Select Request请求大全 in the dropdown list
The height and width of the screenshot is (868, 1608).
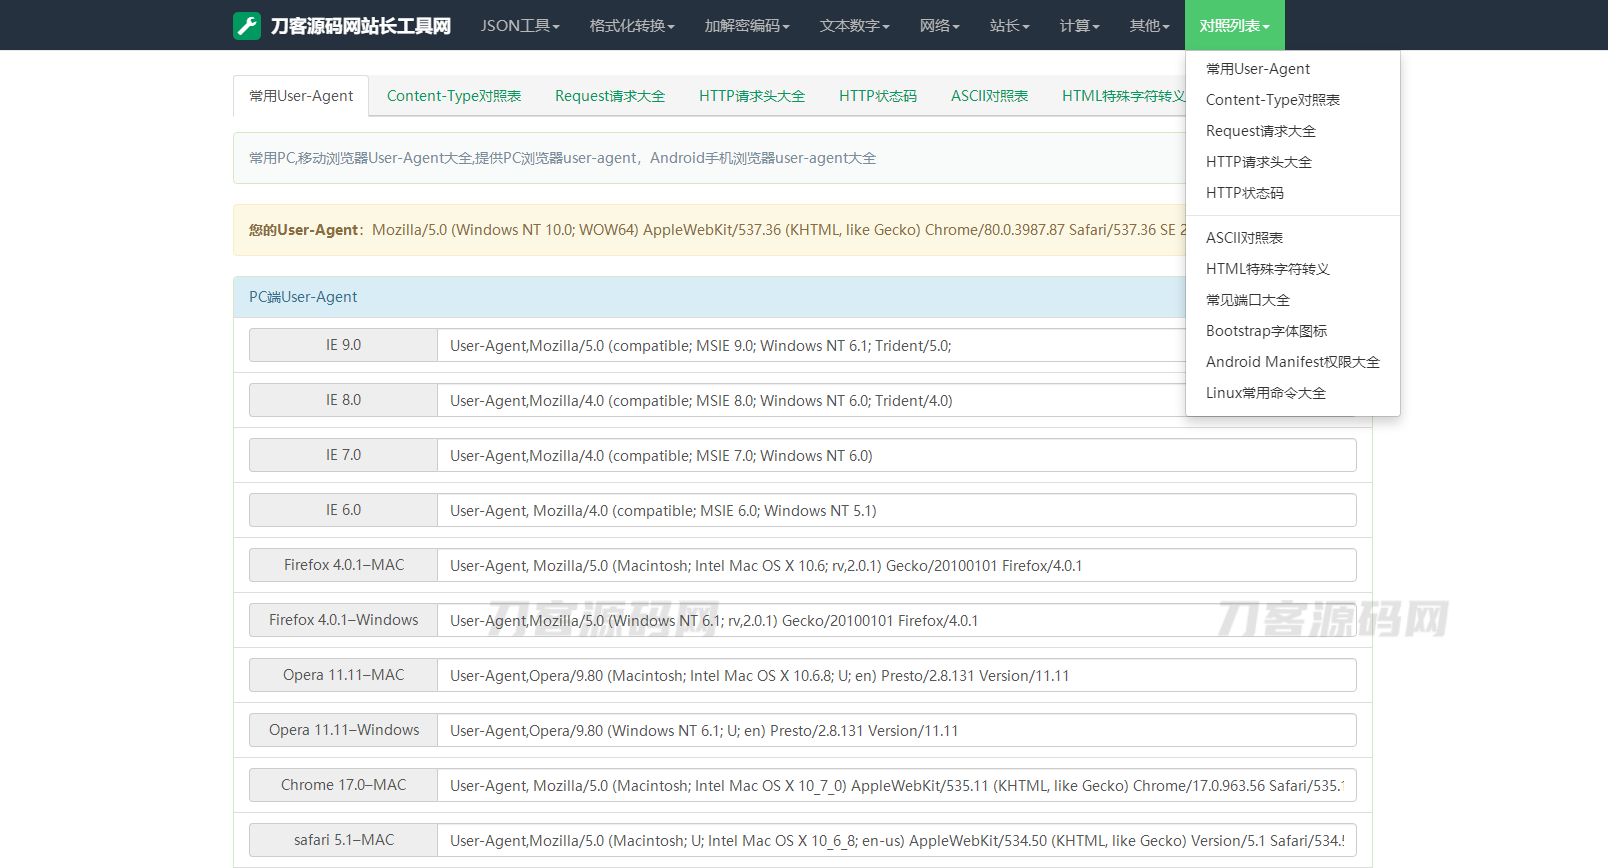coord(1260,131)
